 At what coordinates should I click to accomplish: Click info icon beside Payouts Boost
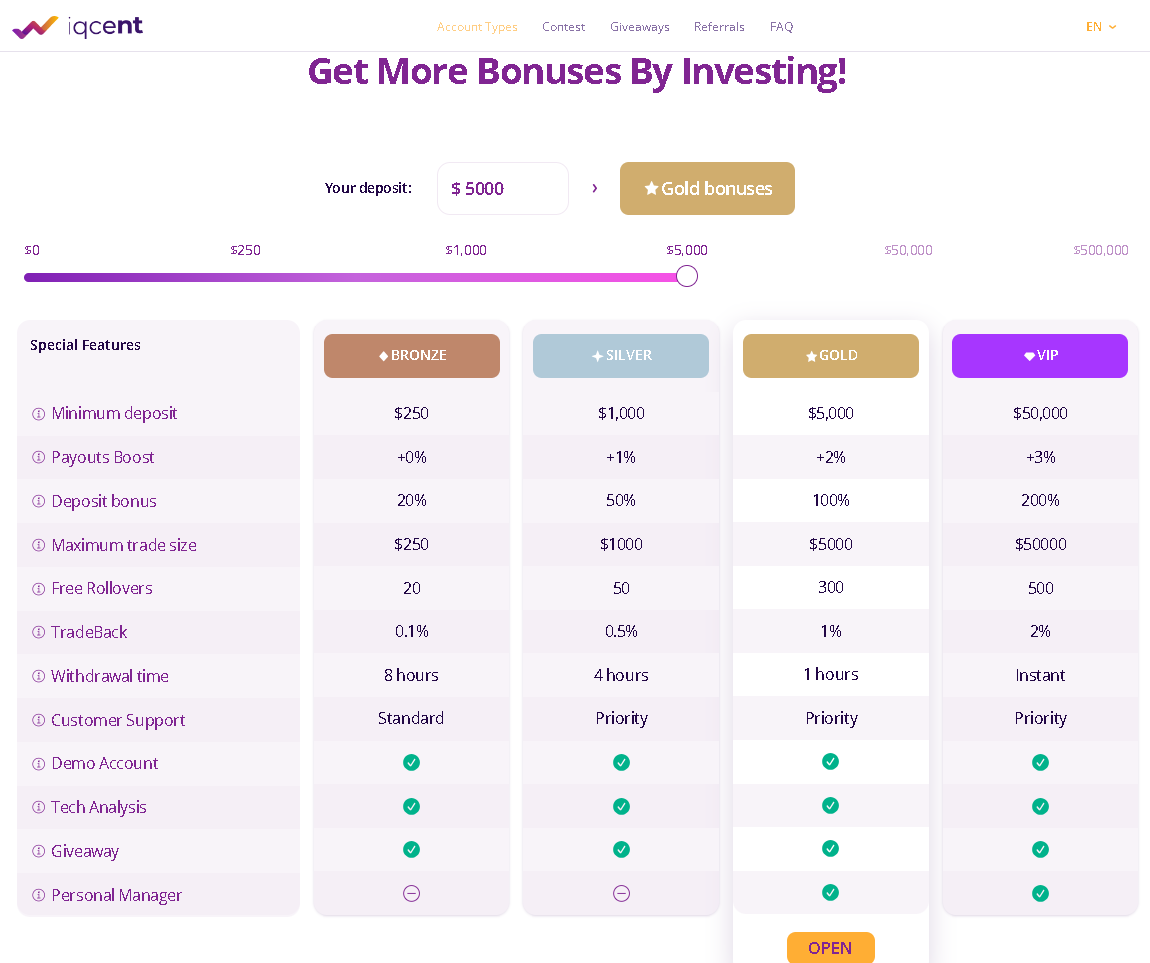pyautogui.click(x=39, y=457)
